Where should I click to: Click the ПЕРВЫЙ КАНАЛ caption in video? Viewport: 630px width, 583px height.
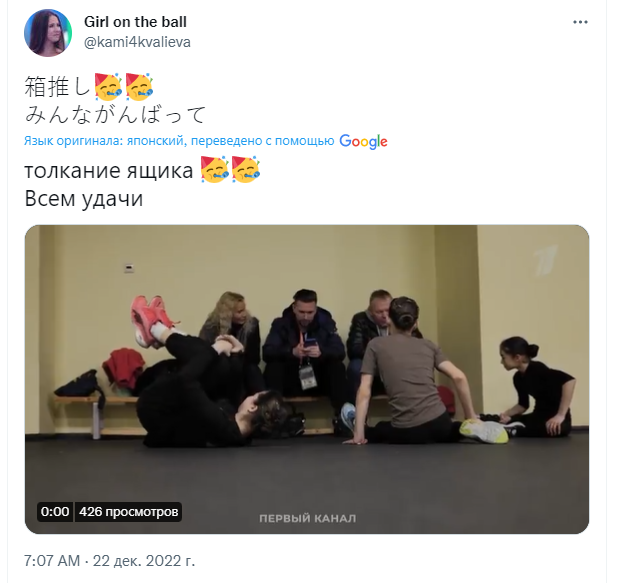(307, 519)
